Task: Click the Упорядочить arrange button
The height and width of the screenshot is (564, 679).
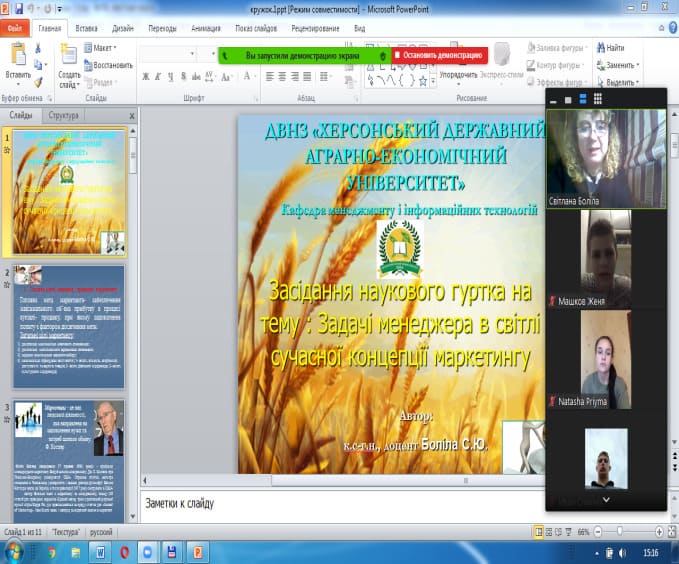Action: point(458,64)
